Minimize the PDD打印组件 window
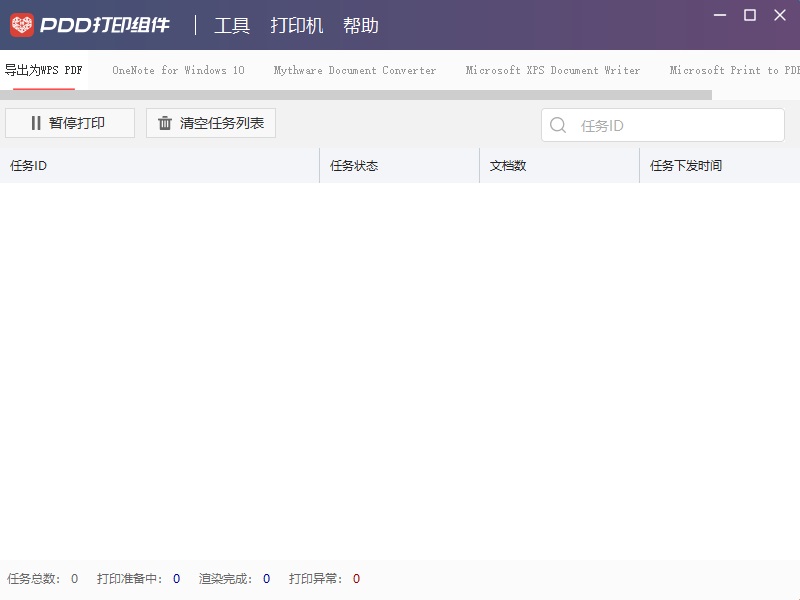 720,15
